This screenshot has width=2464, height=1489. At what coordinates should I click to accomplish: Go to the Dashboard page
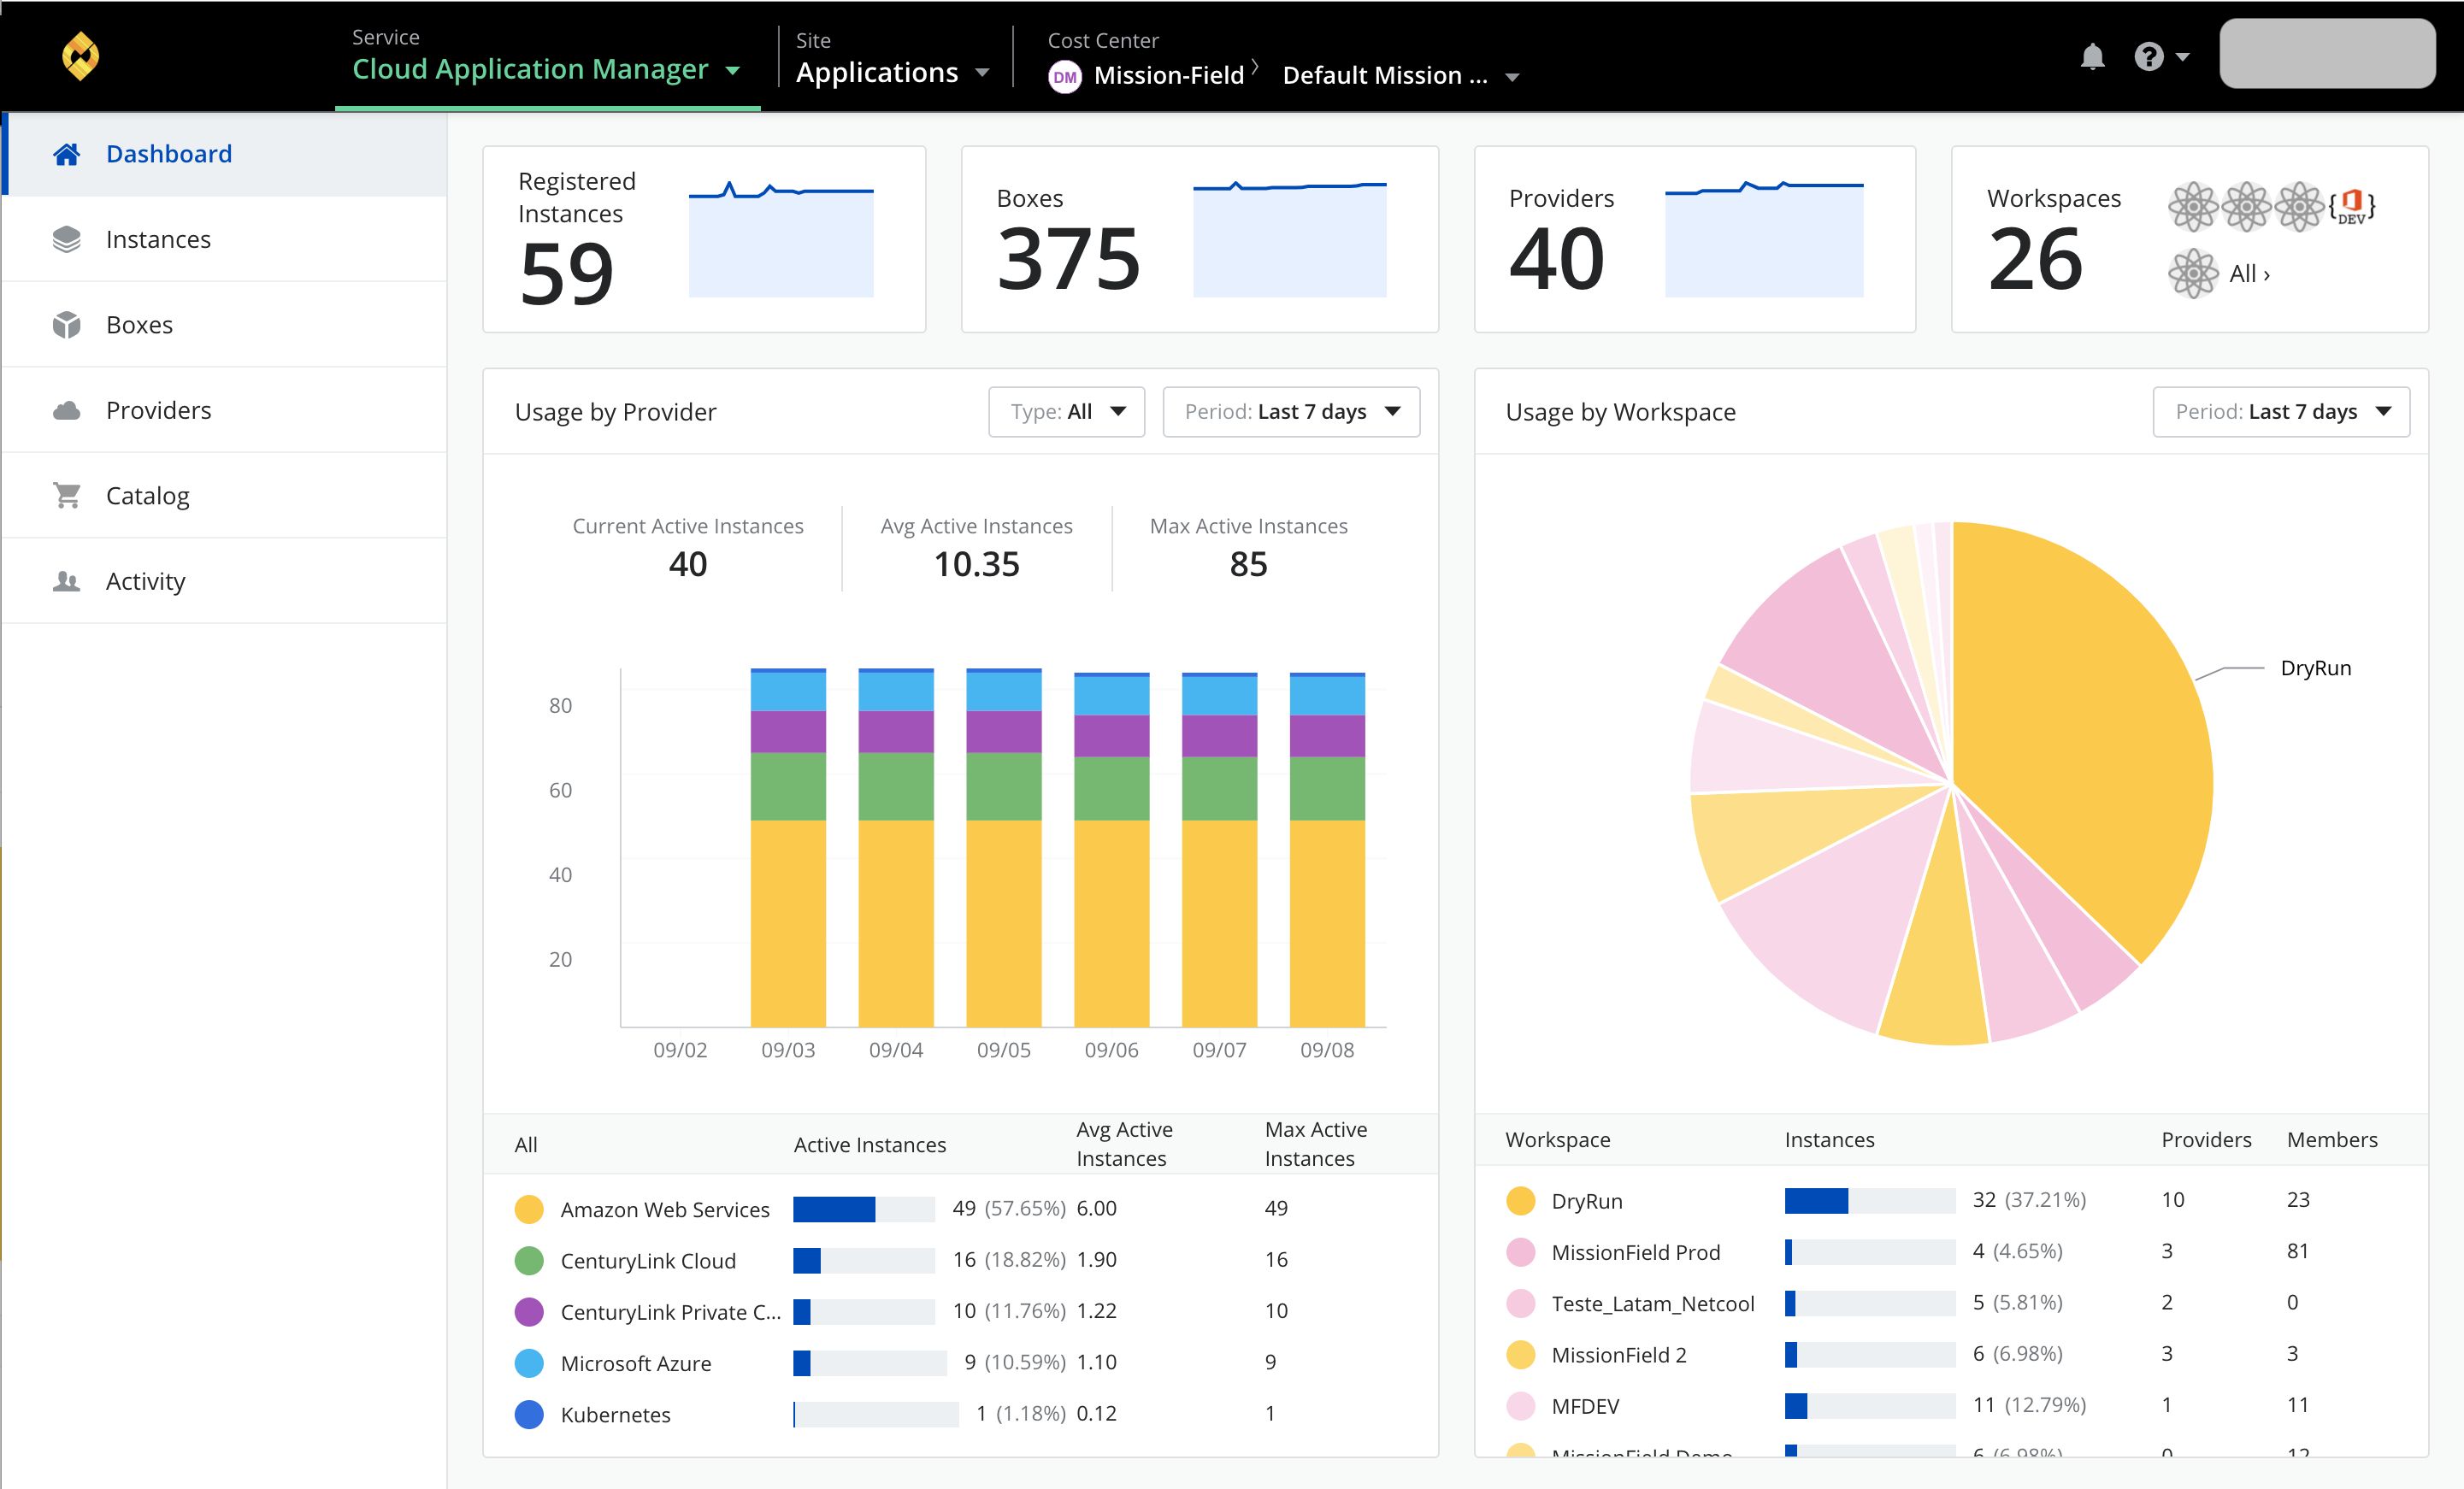pyautogui.click(x=225, y=154)
